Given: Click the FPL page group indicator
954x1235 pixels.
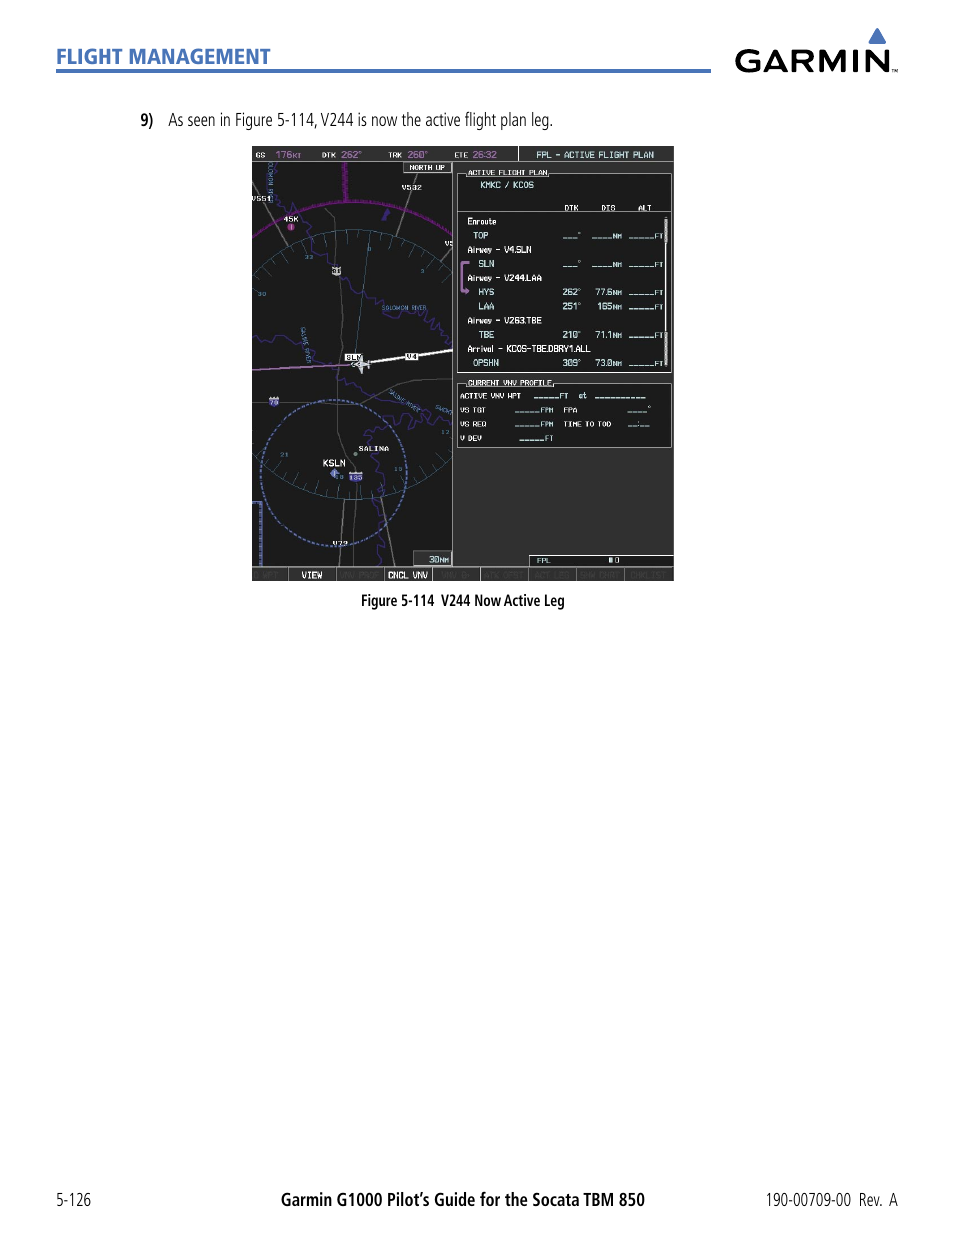Looking at the screenshot, I should [x=601, y=560].
